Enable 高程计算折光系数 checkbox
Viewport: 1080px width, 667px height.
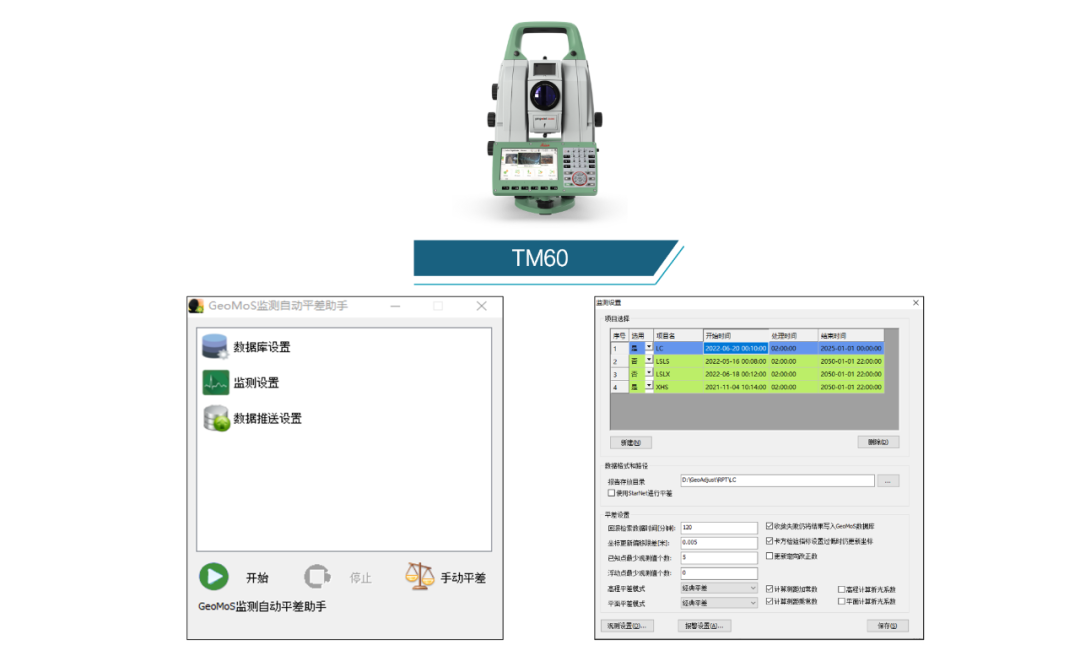pos(841,590)
